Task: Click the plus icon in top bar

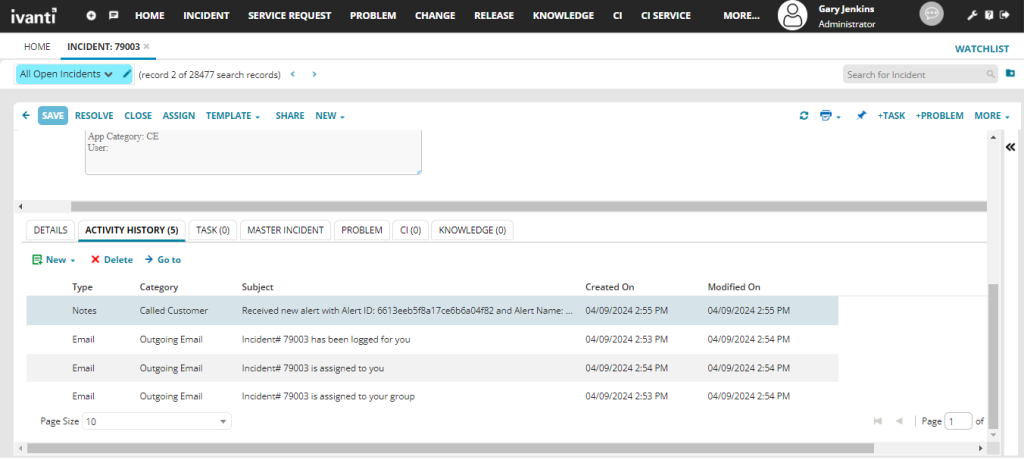Action: click(x=91, y=15)
